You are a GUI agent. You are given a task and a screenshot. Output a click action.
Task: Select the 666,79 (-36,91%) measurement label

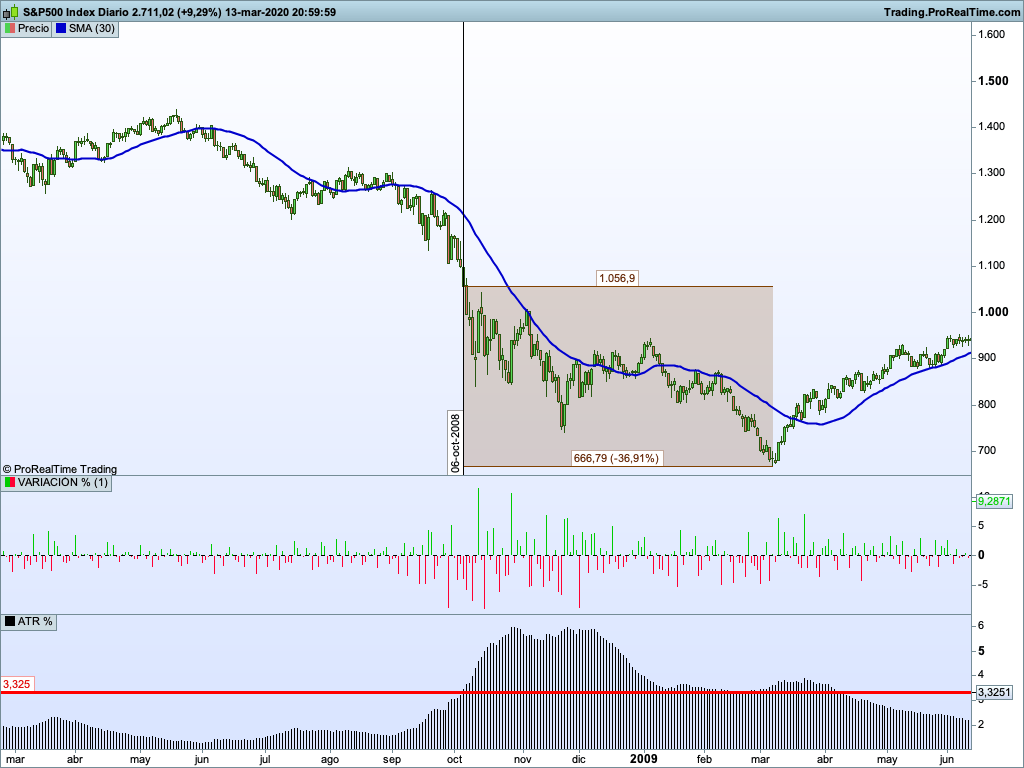point(617,458)
